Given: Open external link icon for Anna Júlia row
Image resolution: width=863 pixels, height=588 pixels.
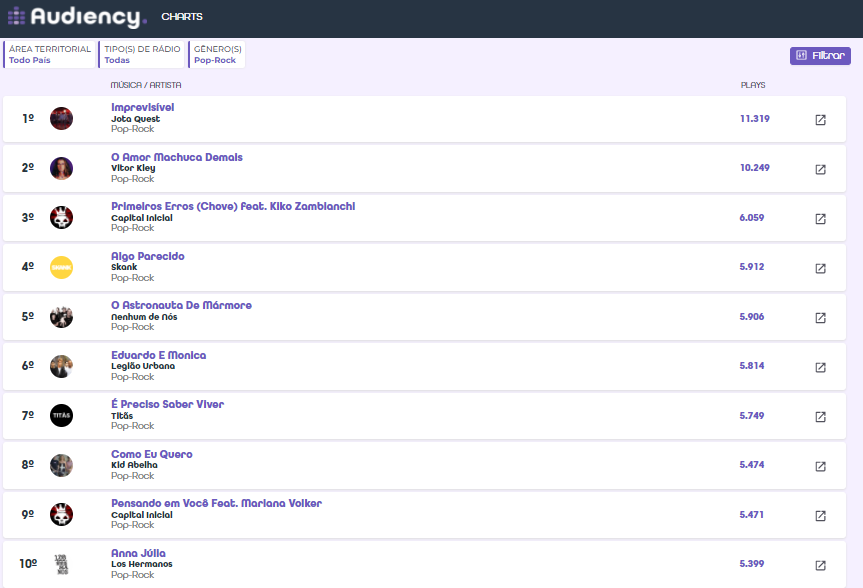Looking at the screenshot, I should tap(820, 565).
